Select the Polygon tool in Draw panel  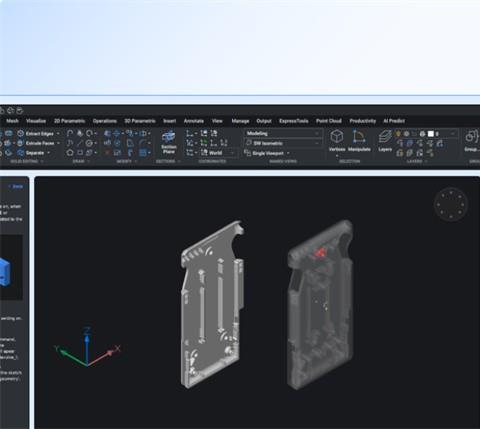click(x=70, y=153)
